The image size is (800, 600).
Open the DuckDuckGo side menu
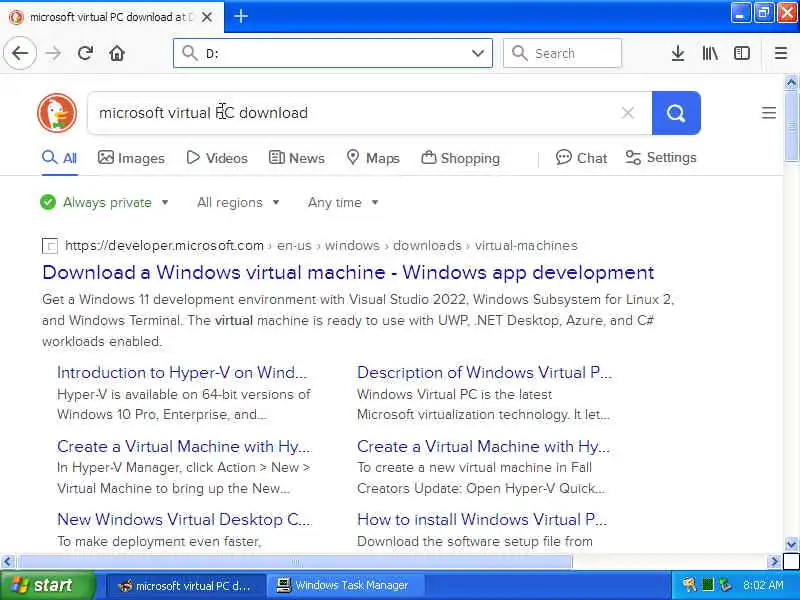768,113
